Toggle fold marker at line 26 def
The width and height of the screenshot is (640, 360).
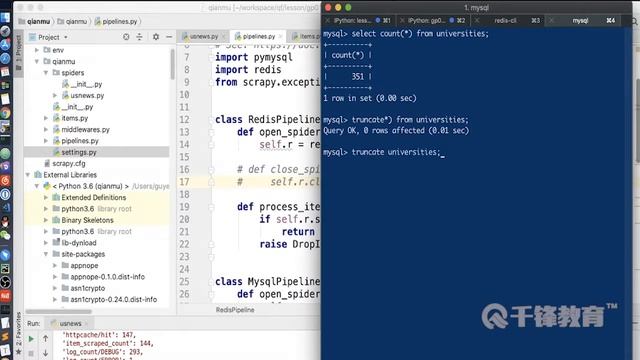211,294
